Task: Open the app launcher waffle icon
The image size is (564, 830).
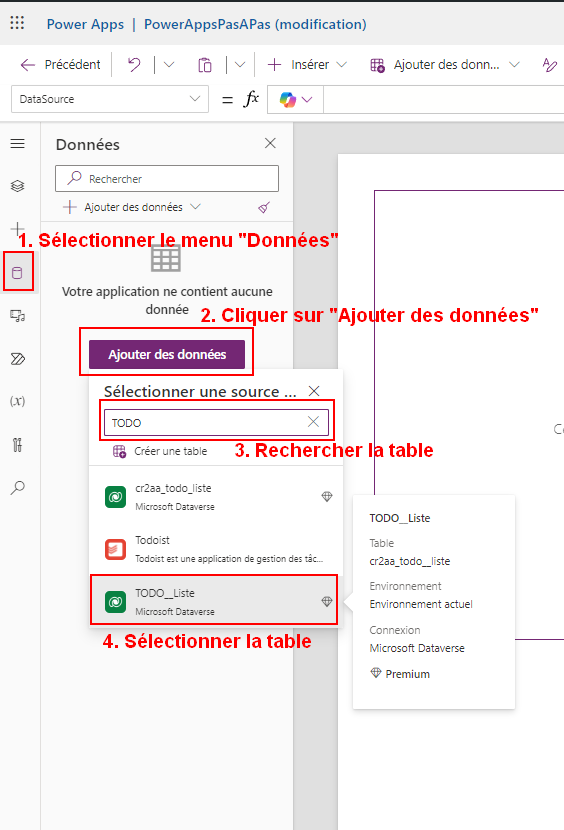Action: tap(17, 23)
